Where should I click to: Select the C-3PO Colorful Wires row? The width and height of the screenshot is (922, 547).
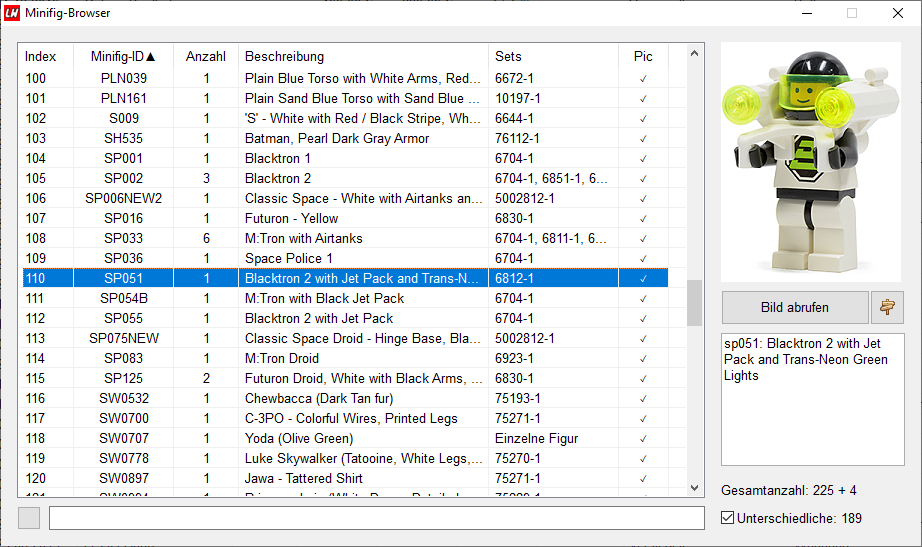tap(345, 418)
